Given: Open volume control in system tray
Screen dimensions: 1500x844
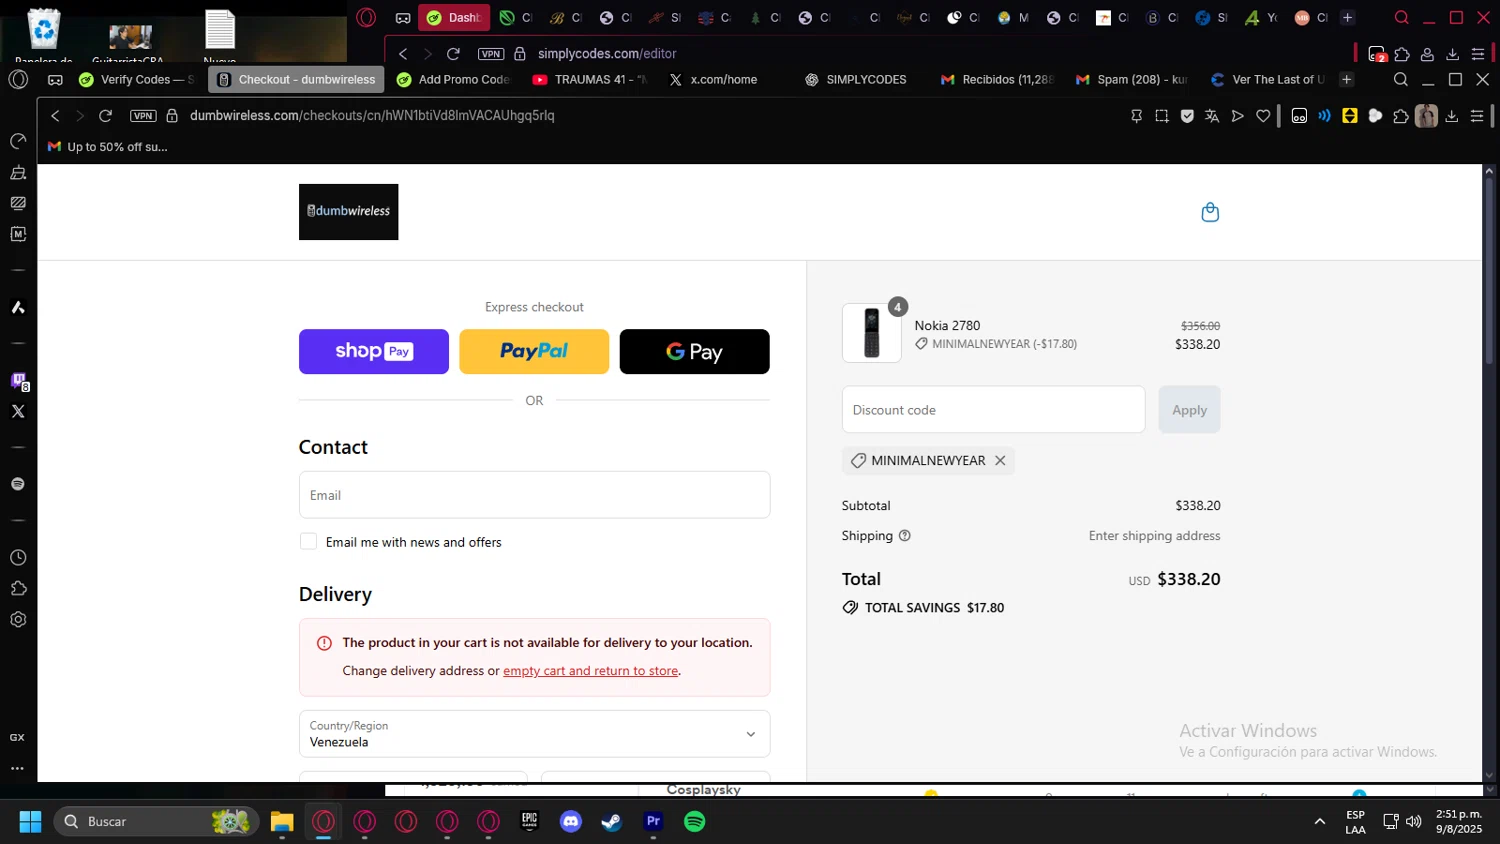Looking at the screenshot, I should 1414,822.
